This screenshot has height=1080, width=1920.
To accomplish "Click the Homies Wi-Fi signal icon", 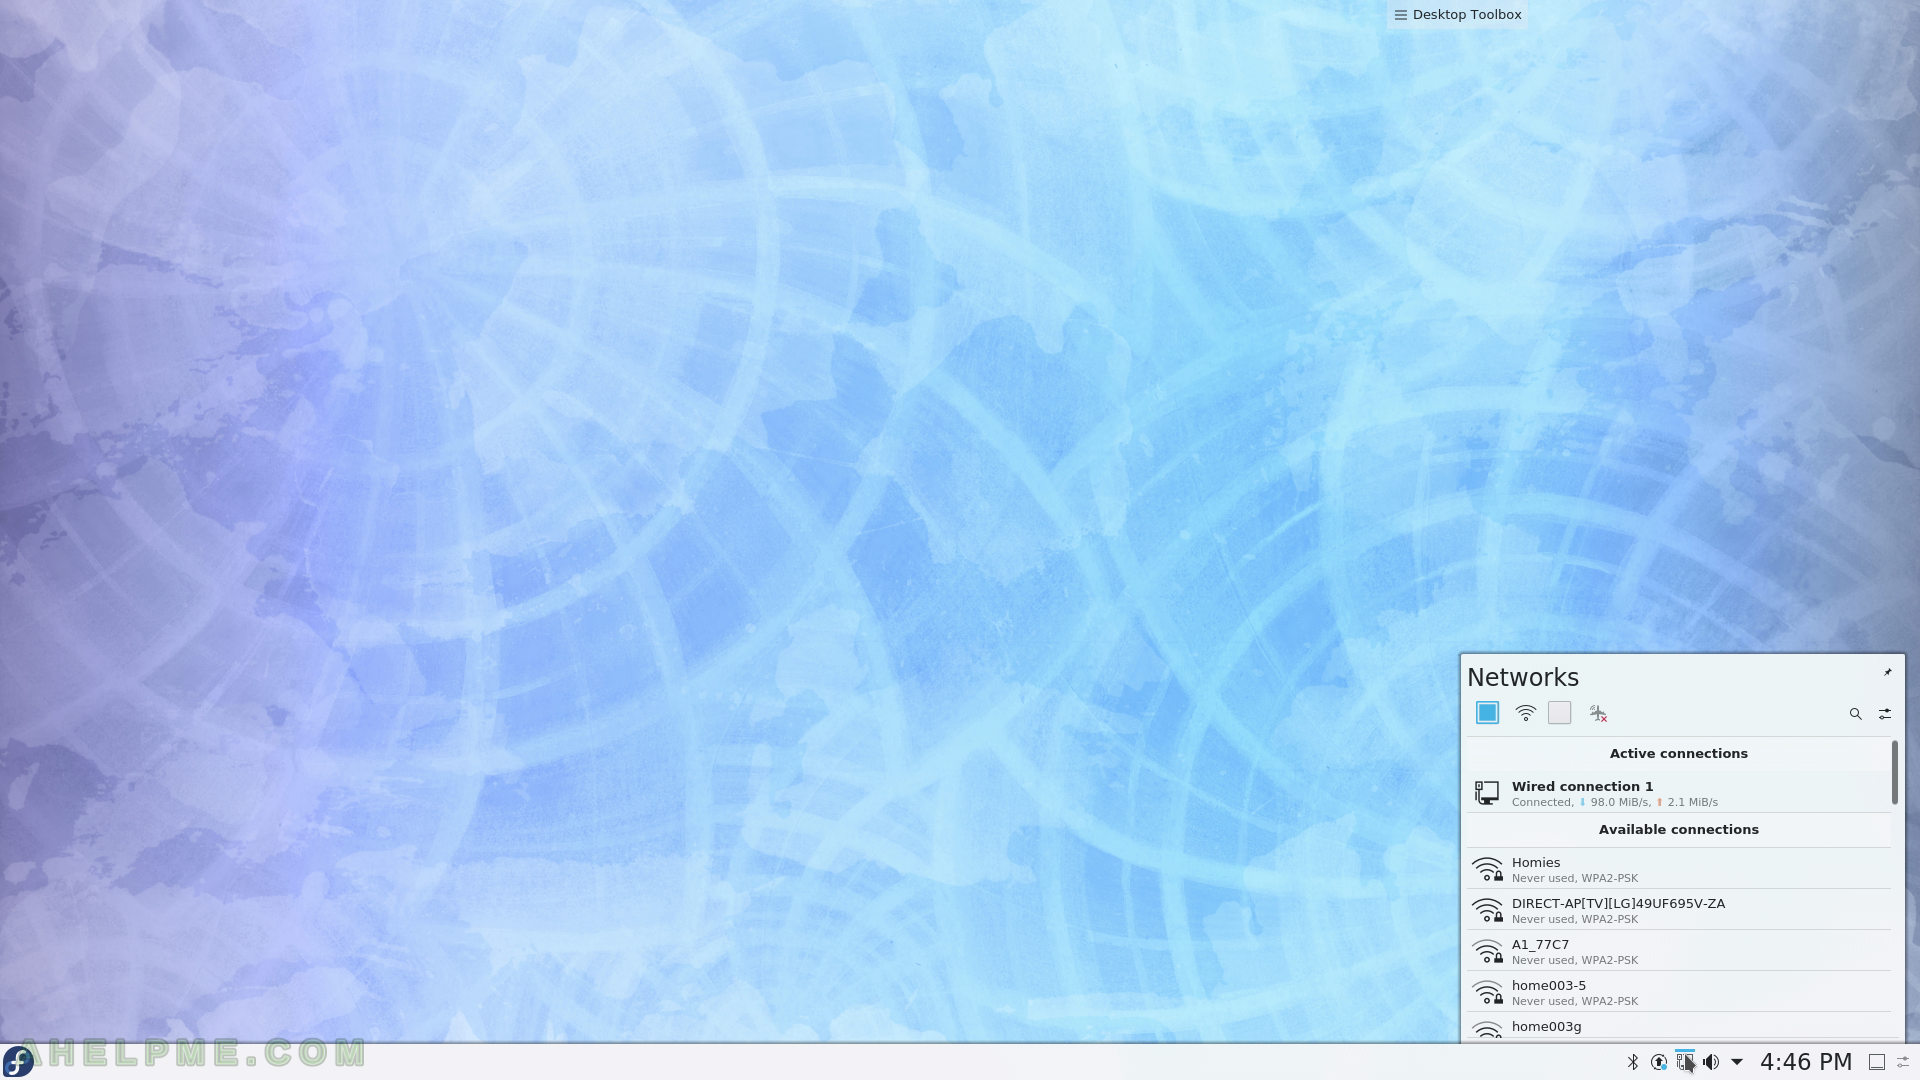I will (1488, 869).
